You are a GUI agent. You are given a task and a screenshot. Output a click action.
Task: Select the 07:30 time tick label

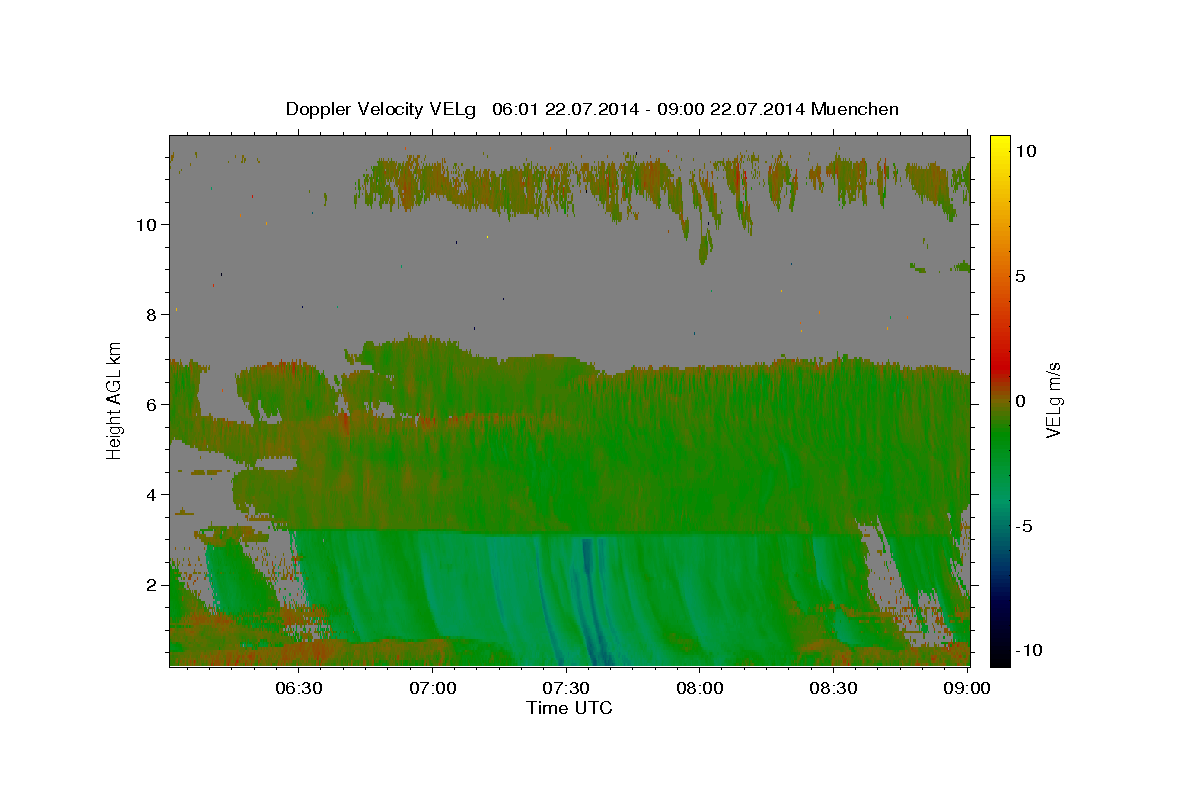(566, 688)
